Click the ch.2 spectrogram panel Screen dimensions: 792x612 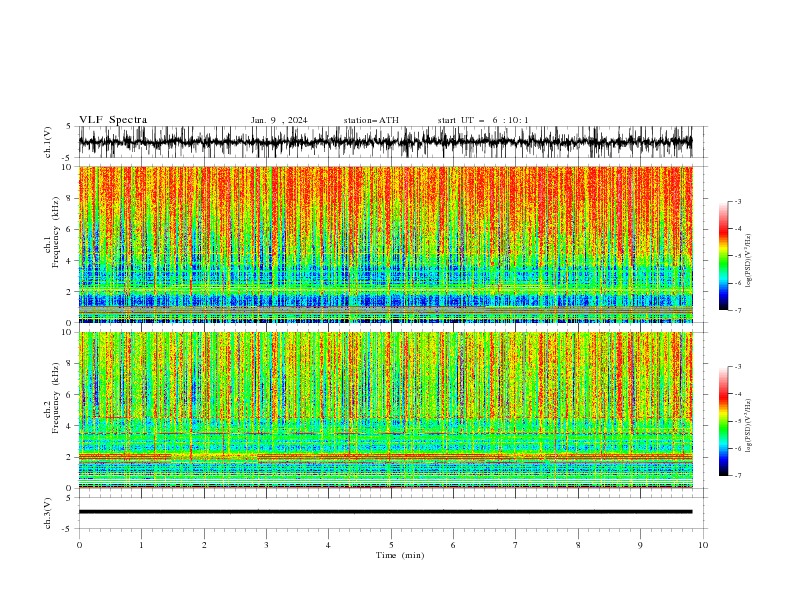[x=385, y=410]
